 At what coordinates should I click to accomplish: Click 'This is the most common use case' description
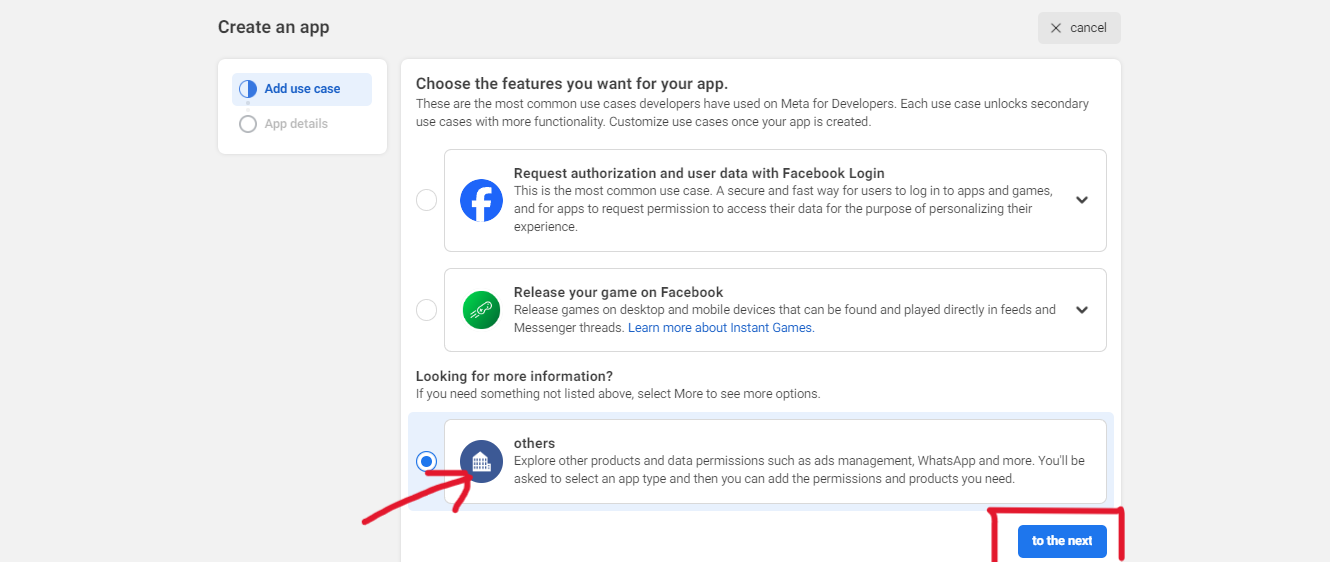[x=783, y=209]
